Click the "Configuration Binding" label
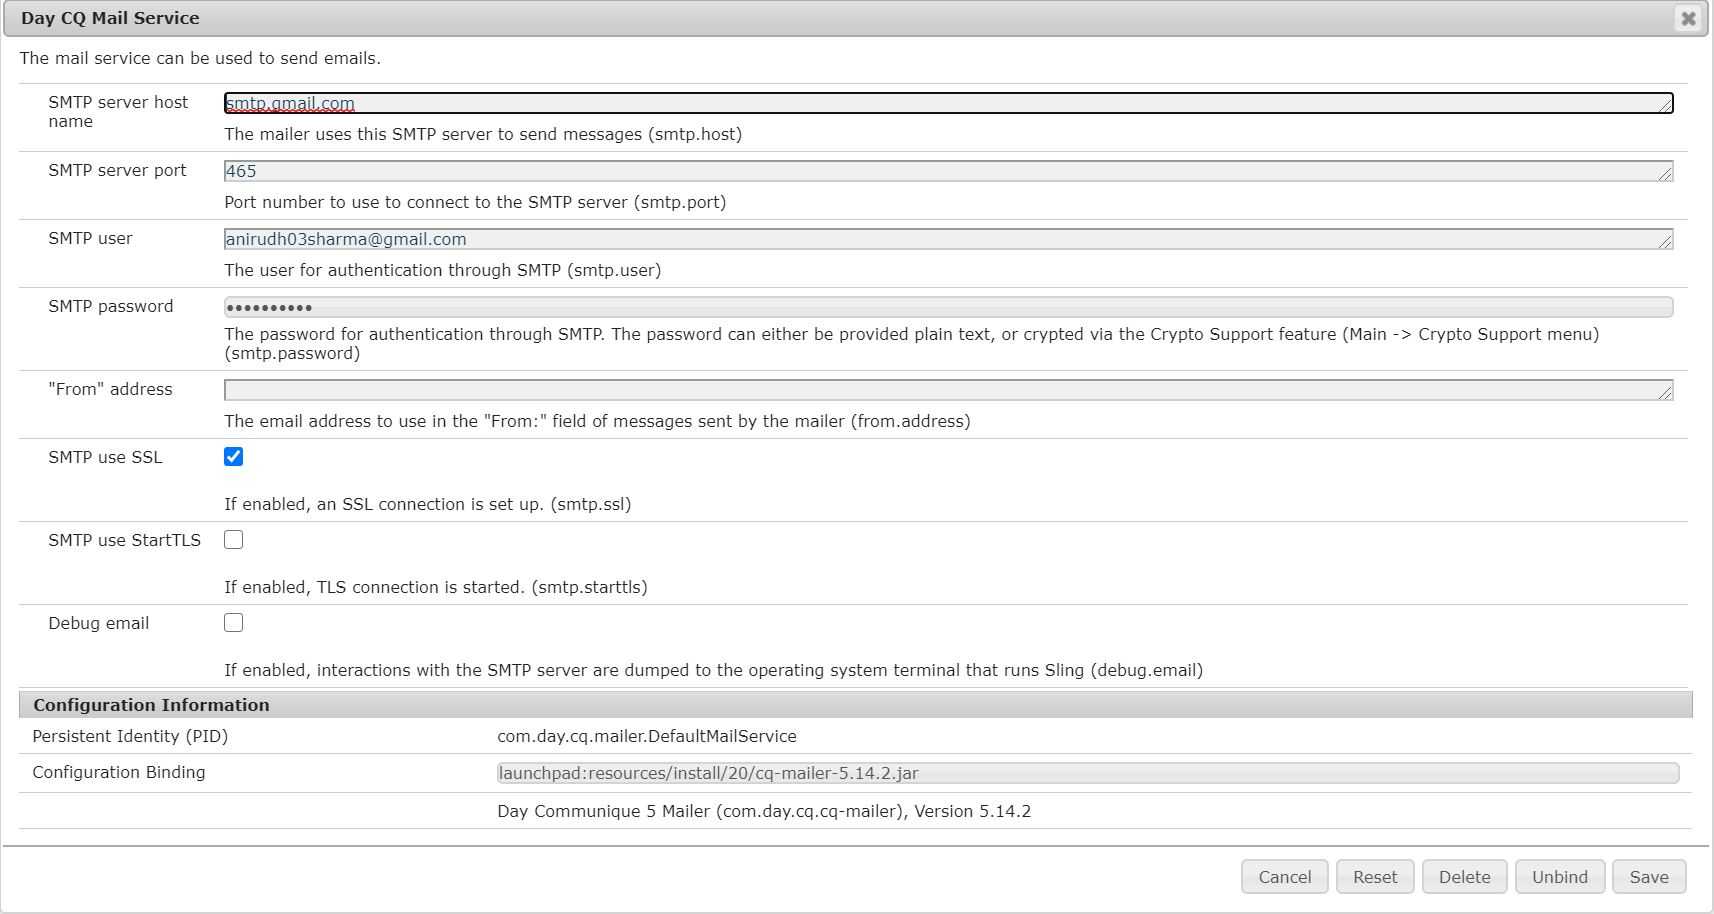The height and width of the screenshot is (914, 1714). point(118,772)
